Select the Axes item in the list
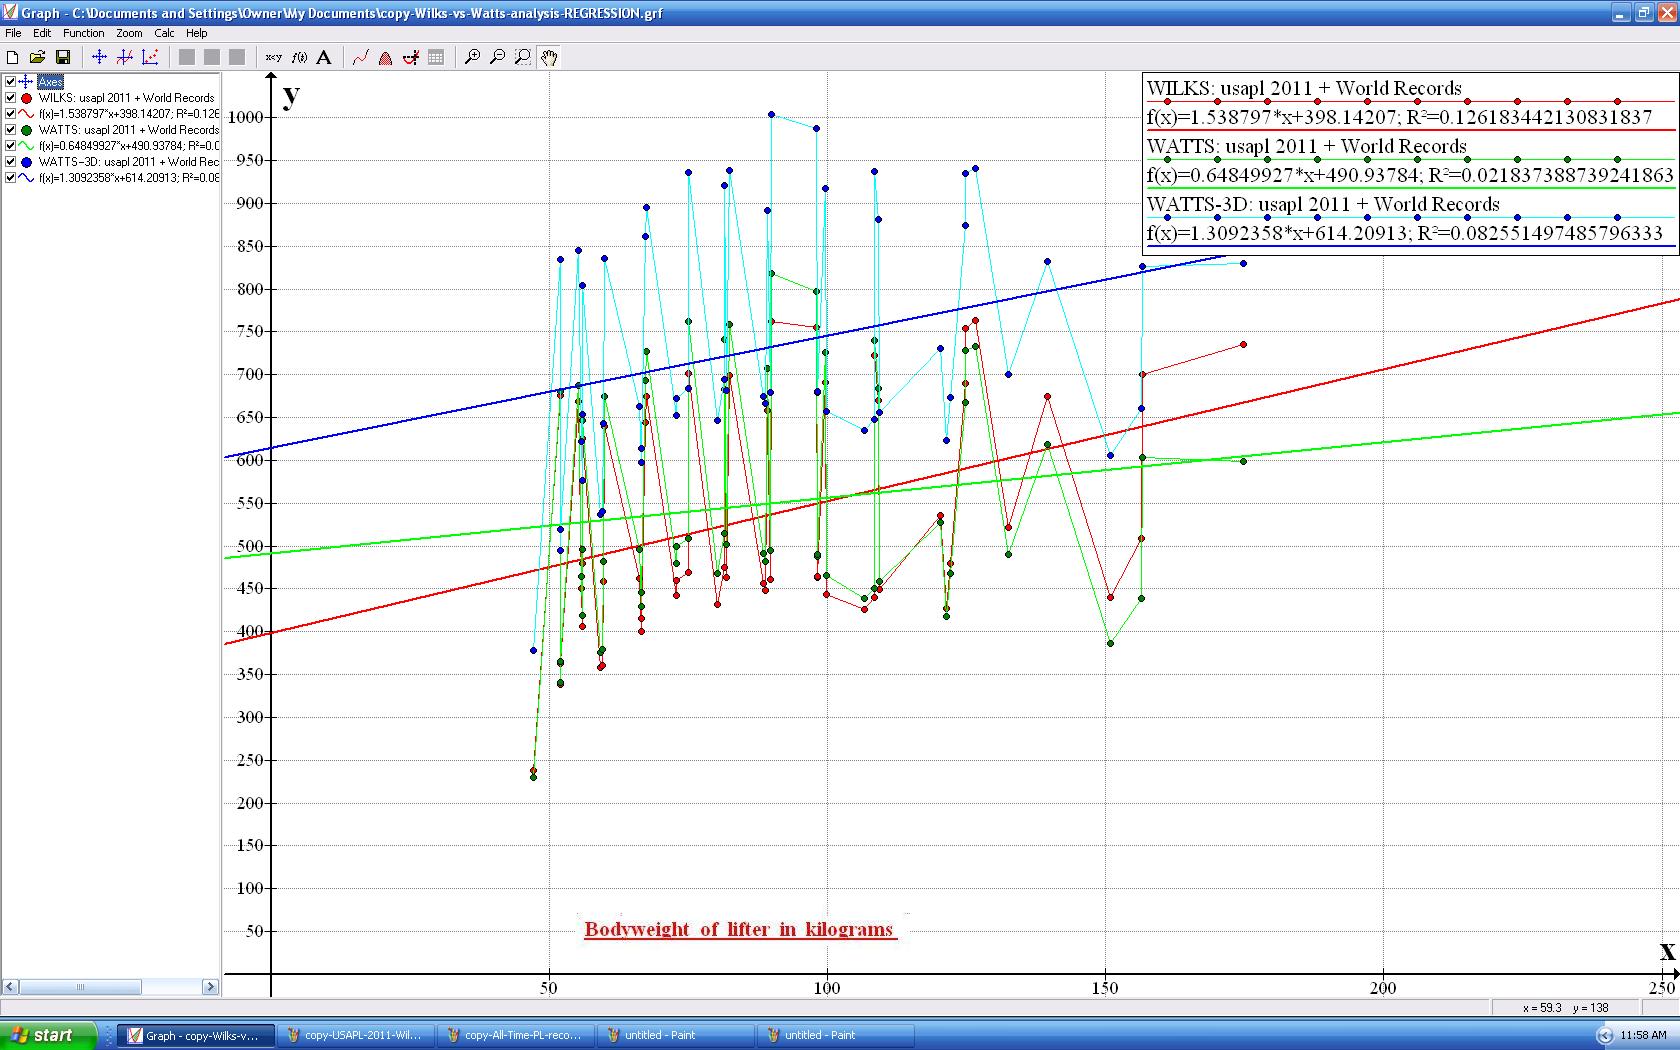The height and width of the screenshot is (1050, 1680). 50,82
